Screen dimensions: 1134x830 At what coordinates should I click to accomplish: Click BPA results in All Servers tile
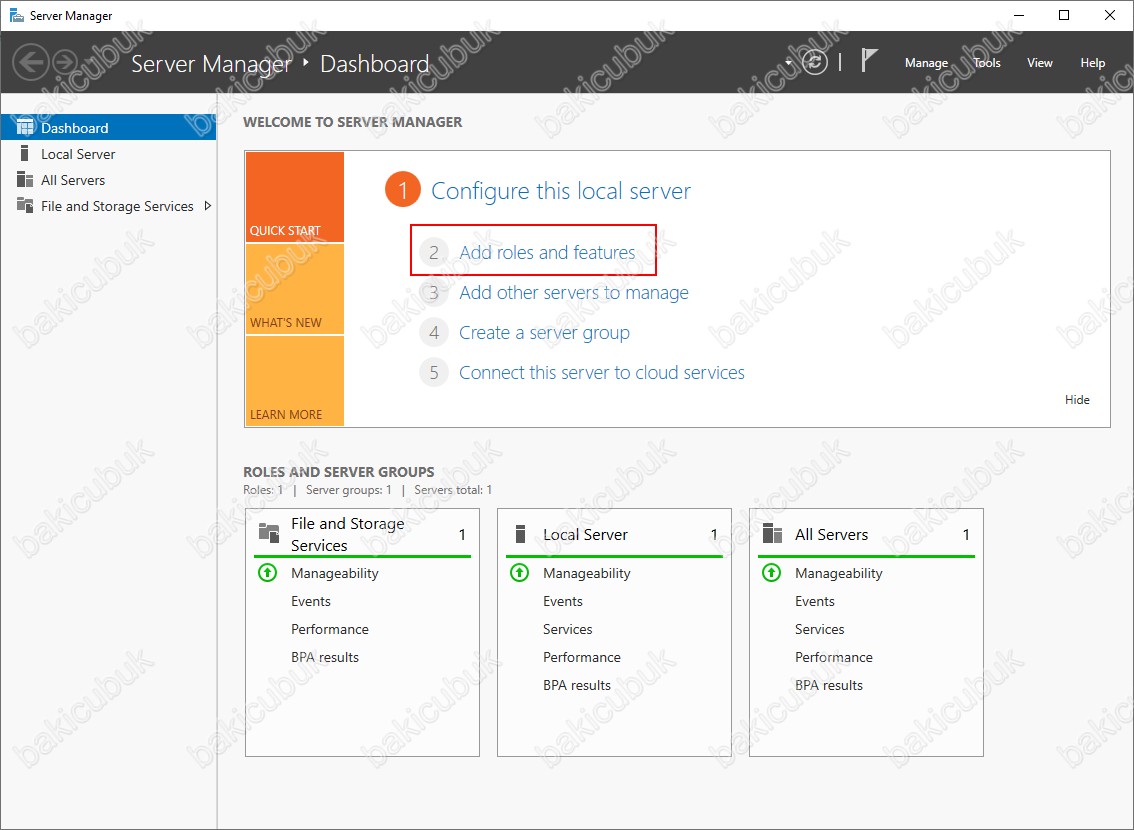[829, 685]
